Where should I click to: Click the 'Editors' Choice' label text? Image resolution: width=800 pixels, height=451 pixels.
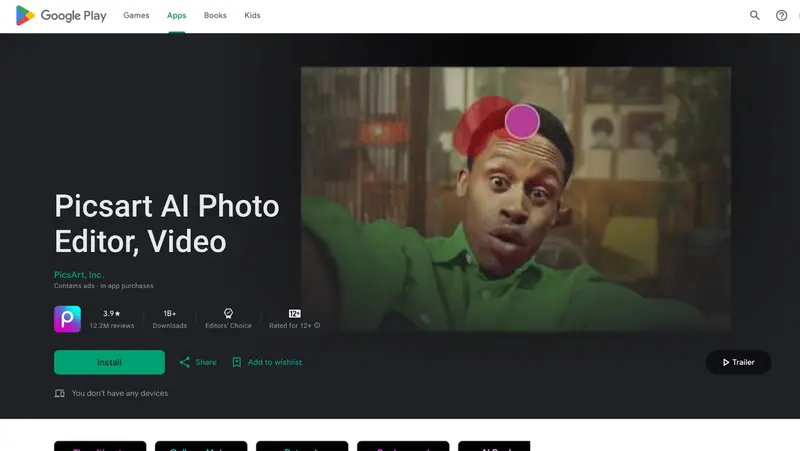[x=228, y=325]
